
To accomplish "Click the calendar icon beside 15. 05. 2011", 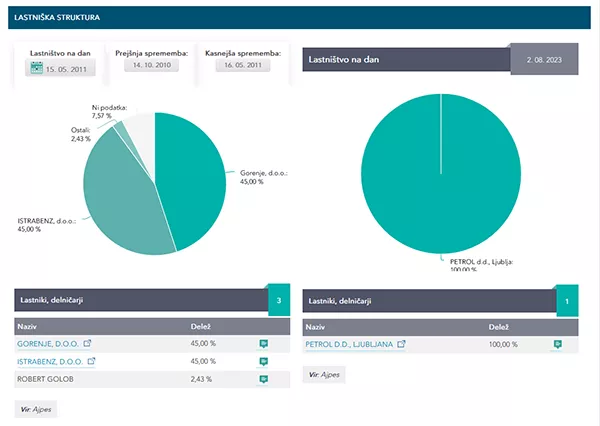I will click(x=36, y=66).
